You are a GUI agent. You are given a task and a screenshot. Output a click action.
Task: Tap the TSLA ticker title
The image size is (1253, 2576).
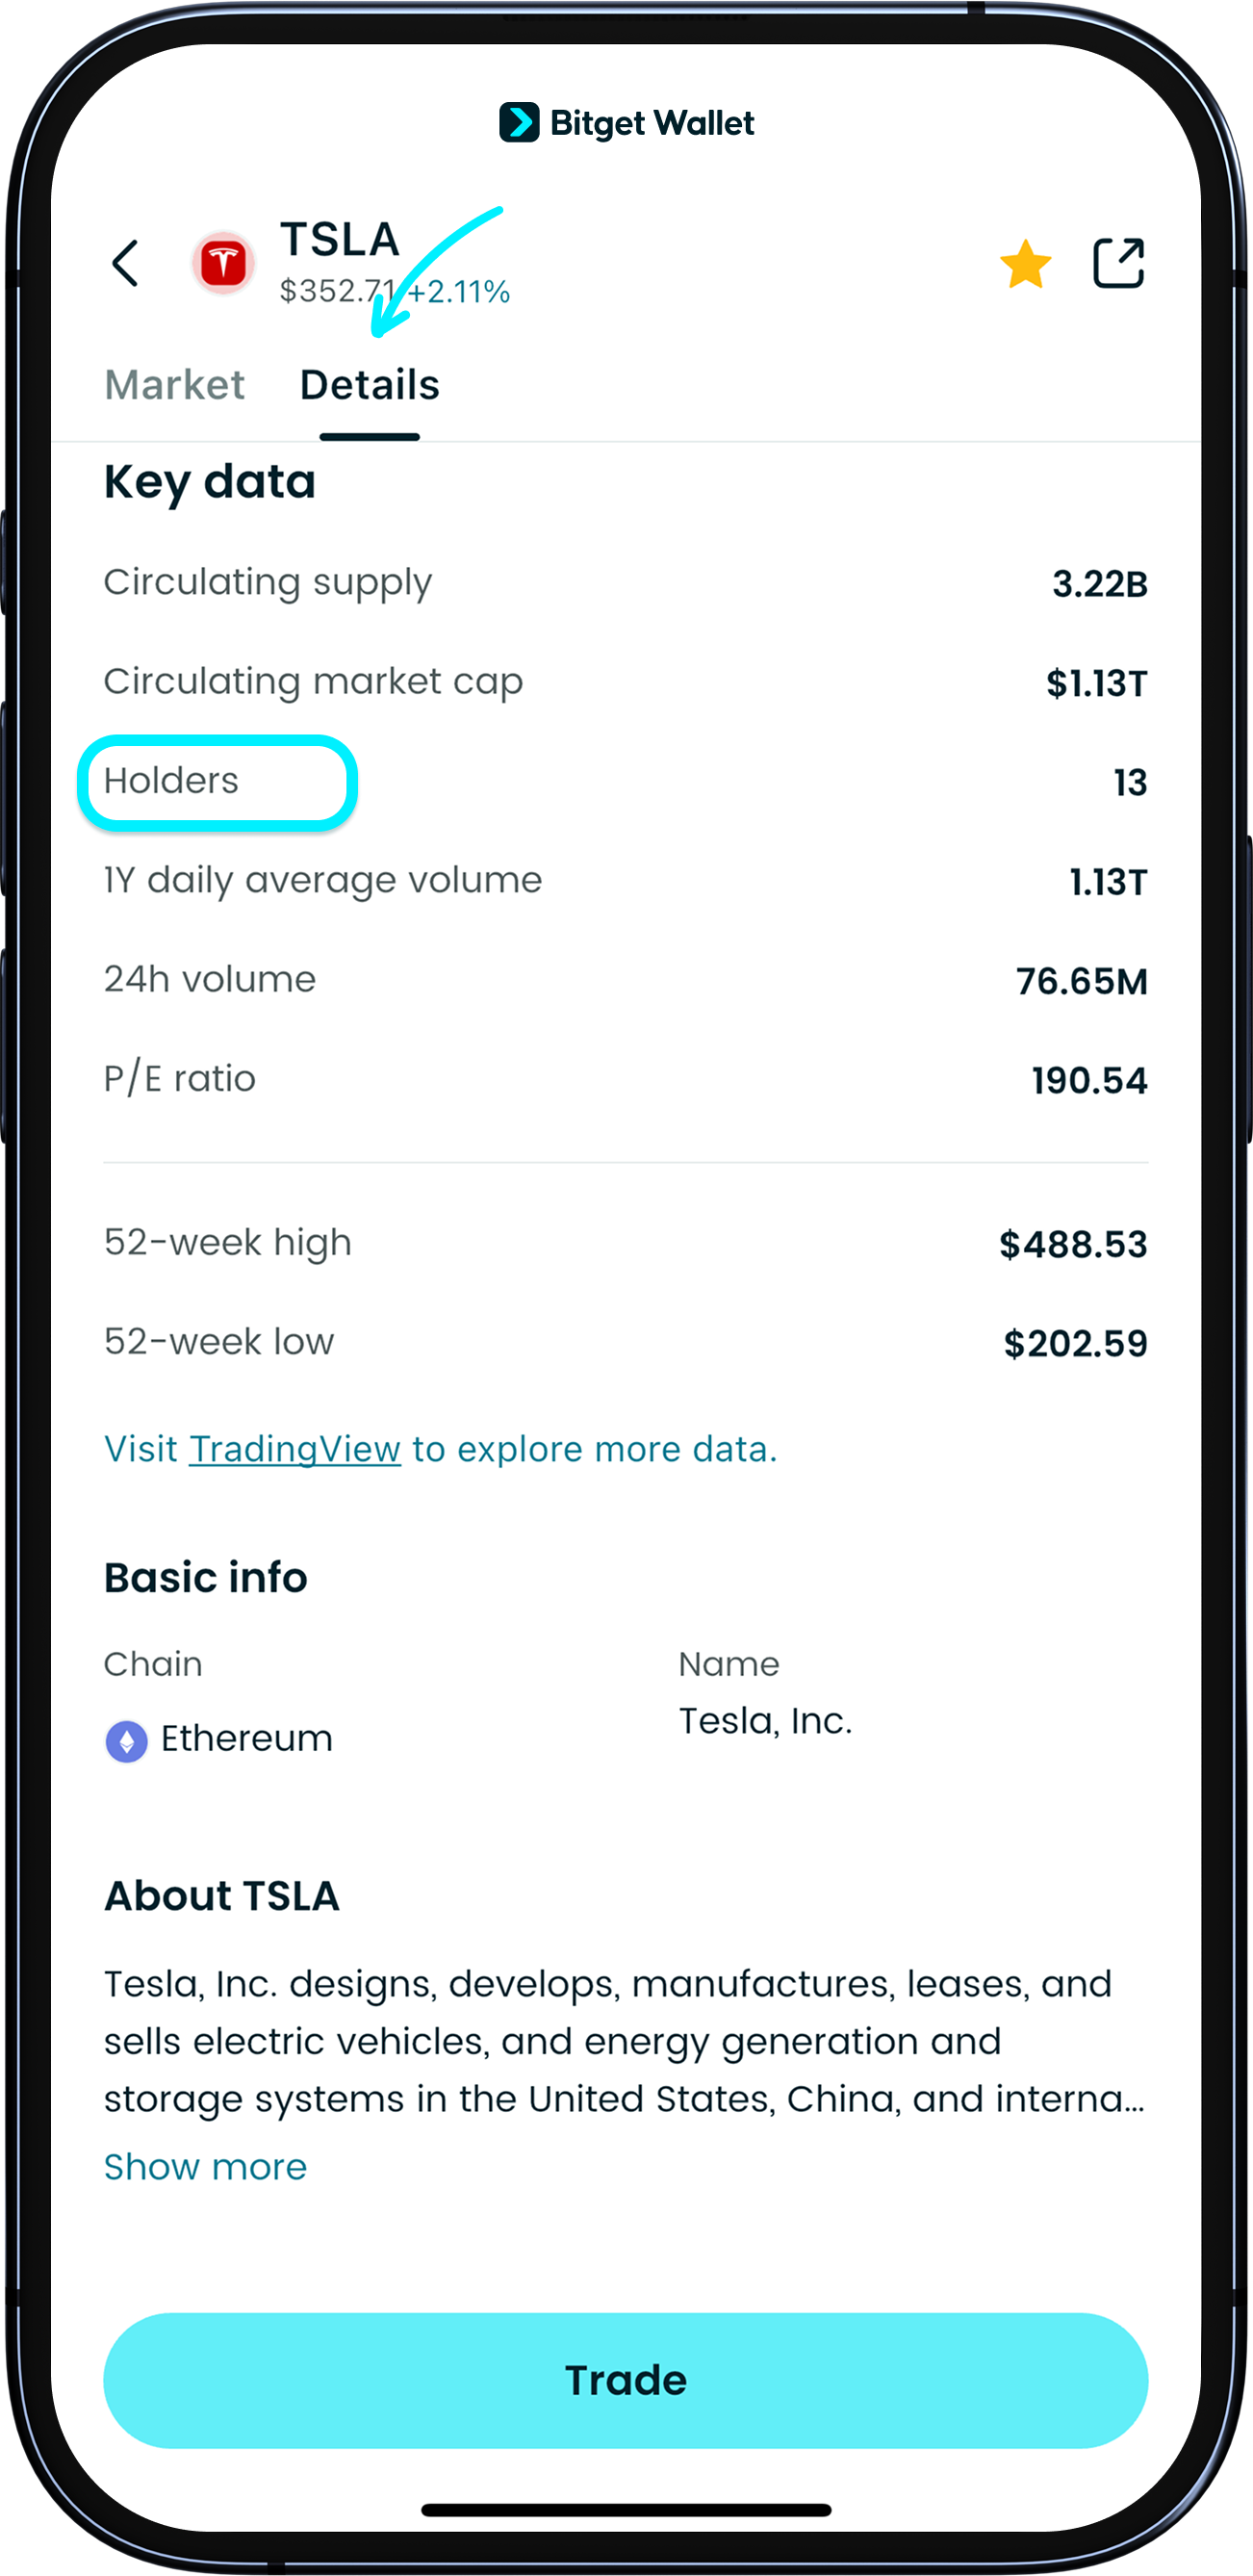[x=340, y=240]
